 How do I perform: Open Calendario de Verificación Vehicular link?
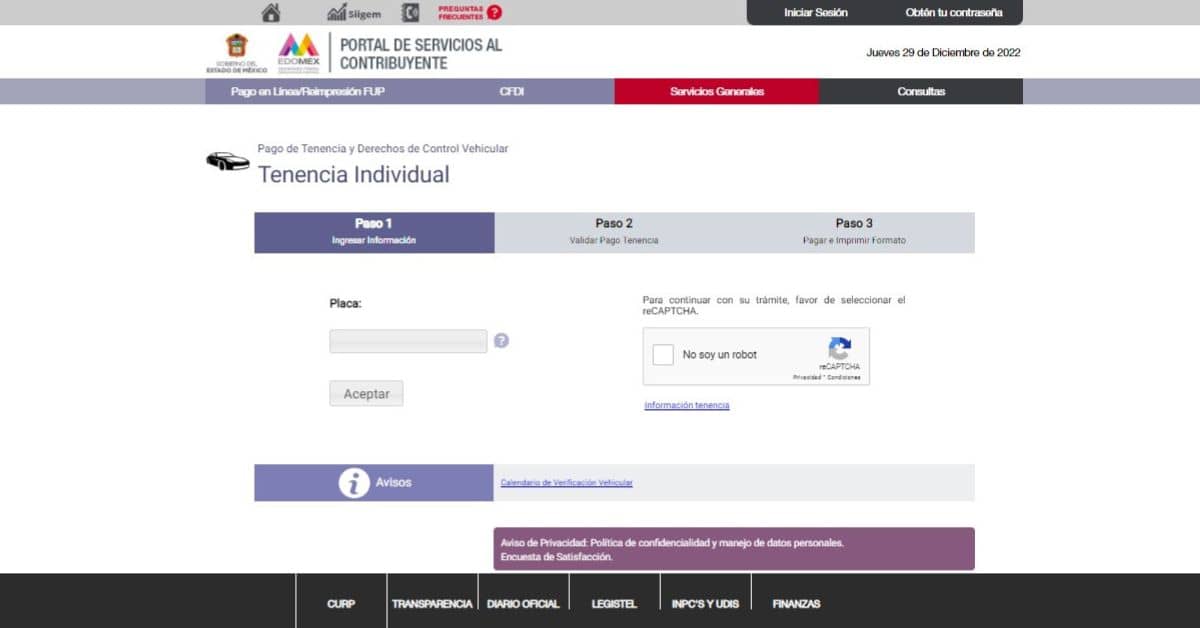point(567,483)
